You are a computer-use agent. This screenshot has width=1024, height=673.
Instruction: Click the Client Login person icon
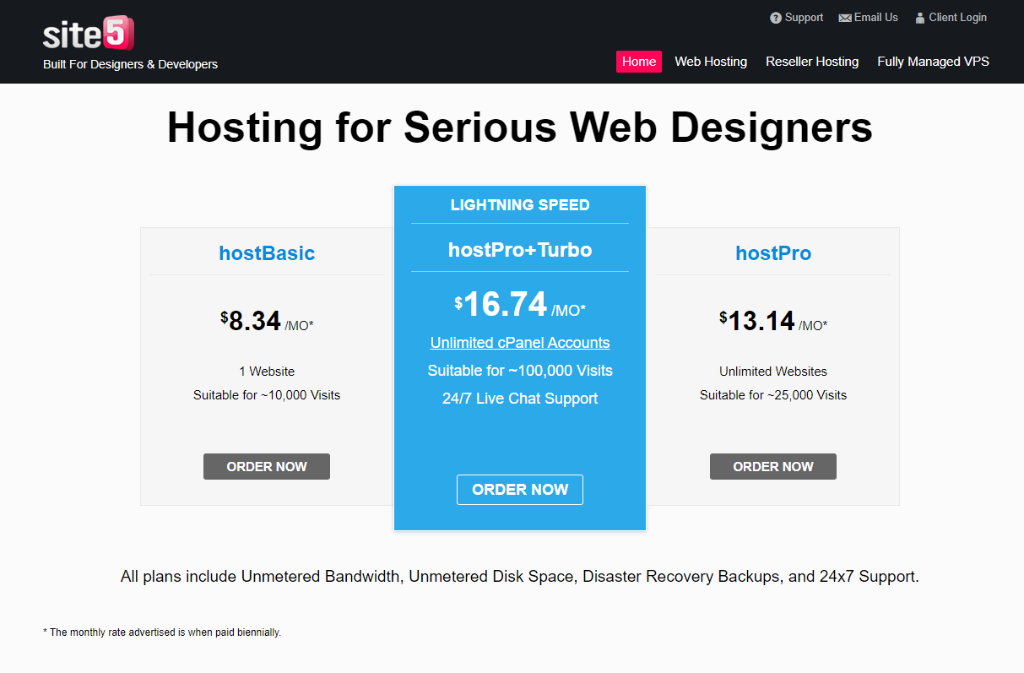[x=920, y=18]
